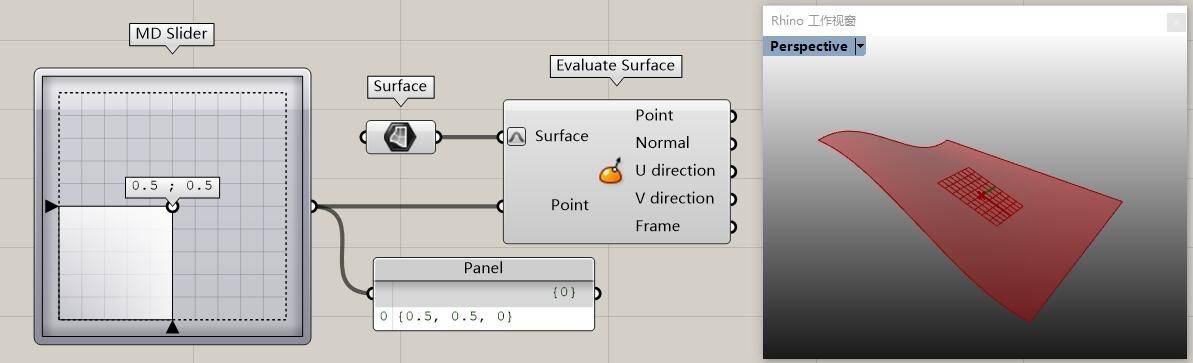Click the Normal output grip
The height and width of the screenshot is (363, 1193).
tap(733, 144)
